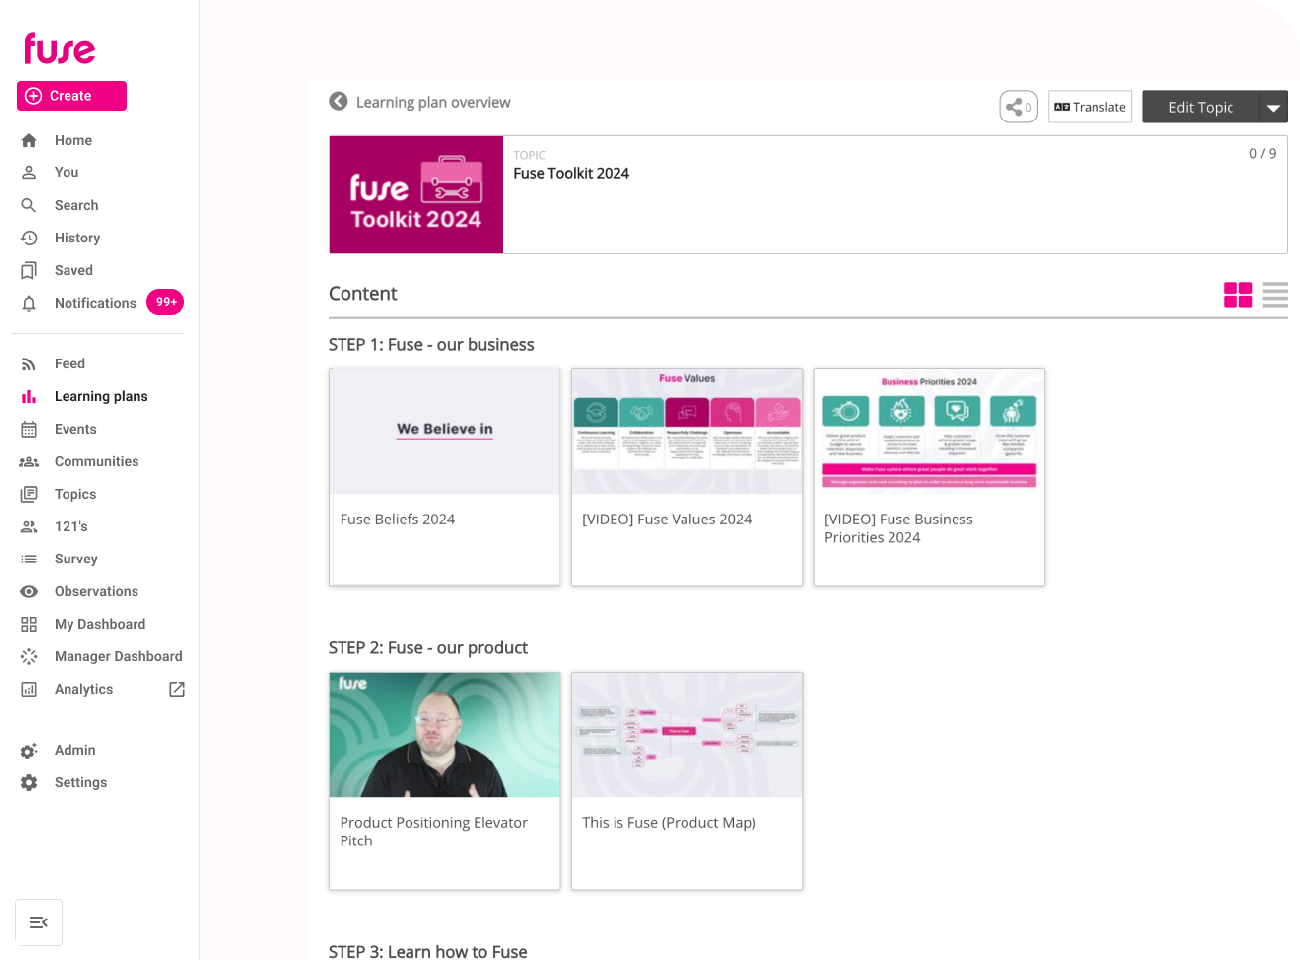The image size is (1300, 960).
Task: Click the STEP 3: Learn how to Fuse heading
Action: click(x=428, y=951)
